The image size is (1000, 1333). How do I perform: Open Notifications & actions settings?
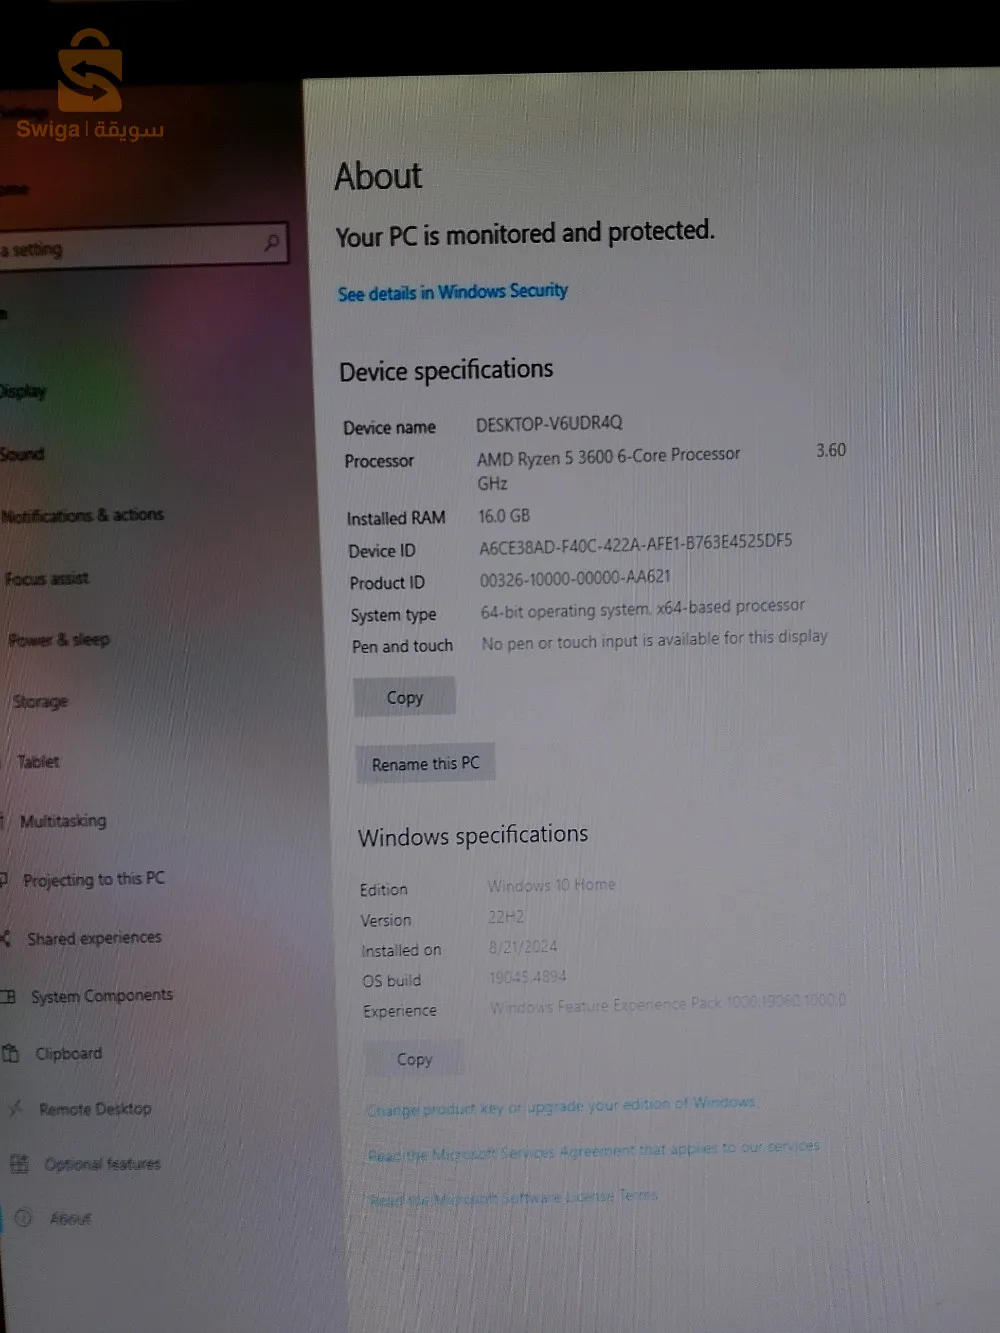tap(82, 515)
